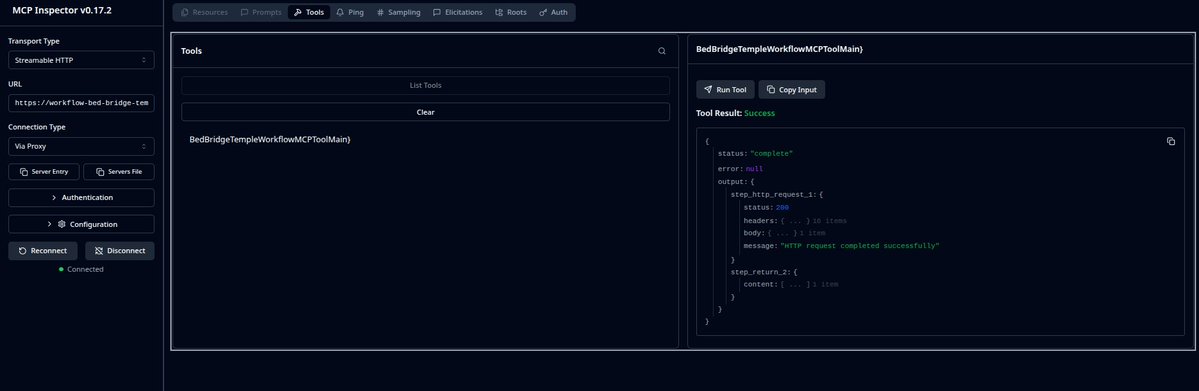Click the status value 200
The height and width of the screenshot is (391, 1199).
(x=781, y=207)
